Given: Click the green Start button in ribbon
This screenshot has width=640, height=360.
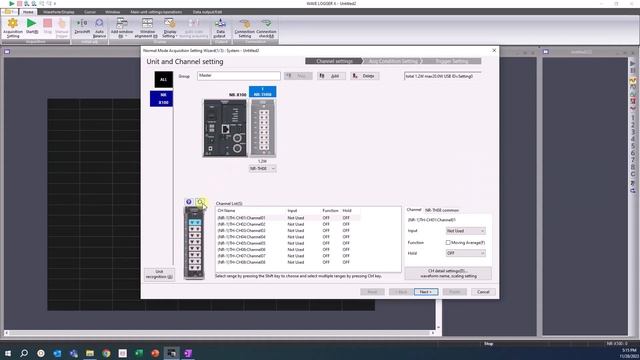Looking at the screenshot, I should [32, 26].
